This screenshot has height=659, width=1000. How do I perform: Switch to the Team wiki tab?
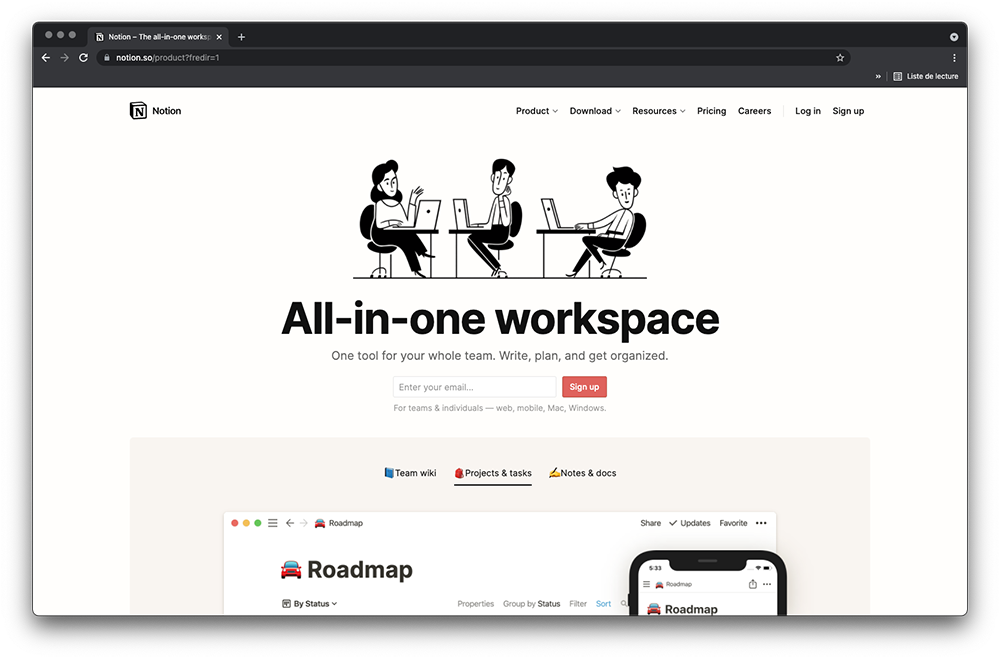[410, 473]
